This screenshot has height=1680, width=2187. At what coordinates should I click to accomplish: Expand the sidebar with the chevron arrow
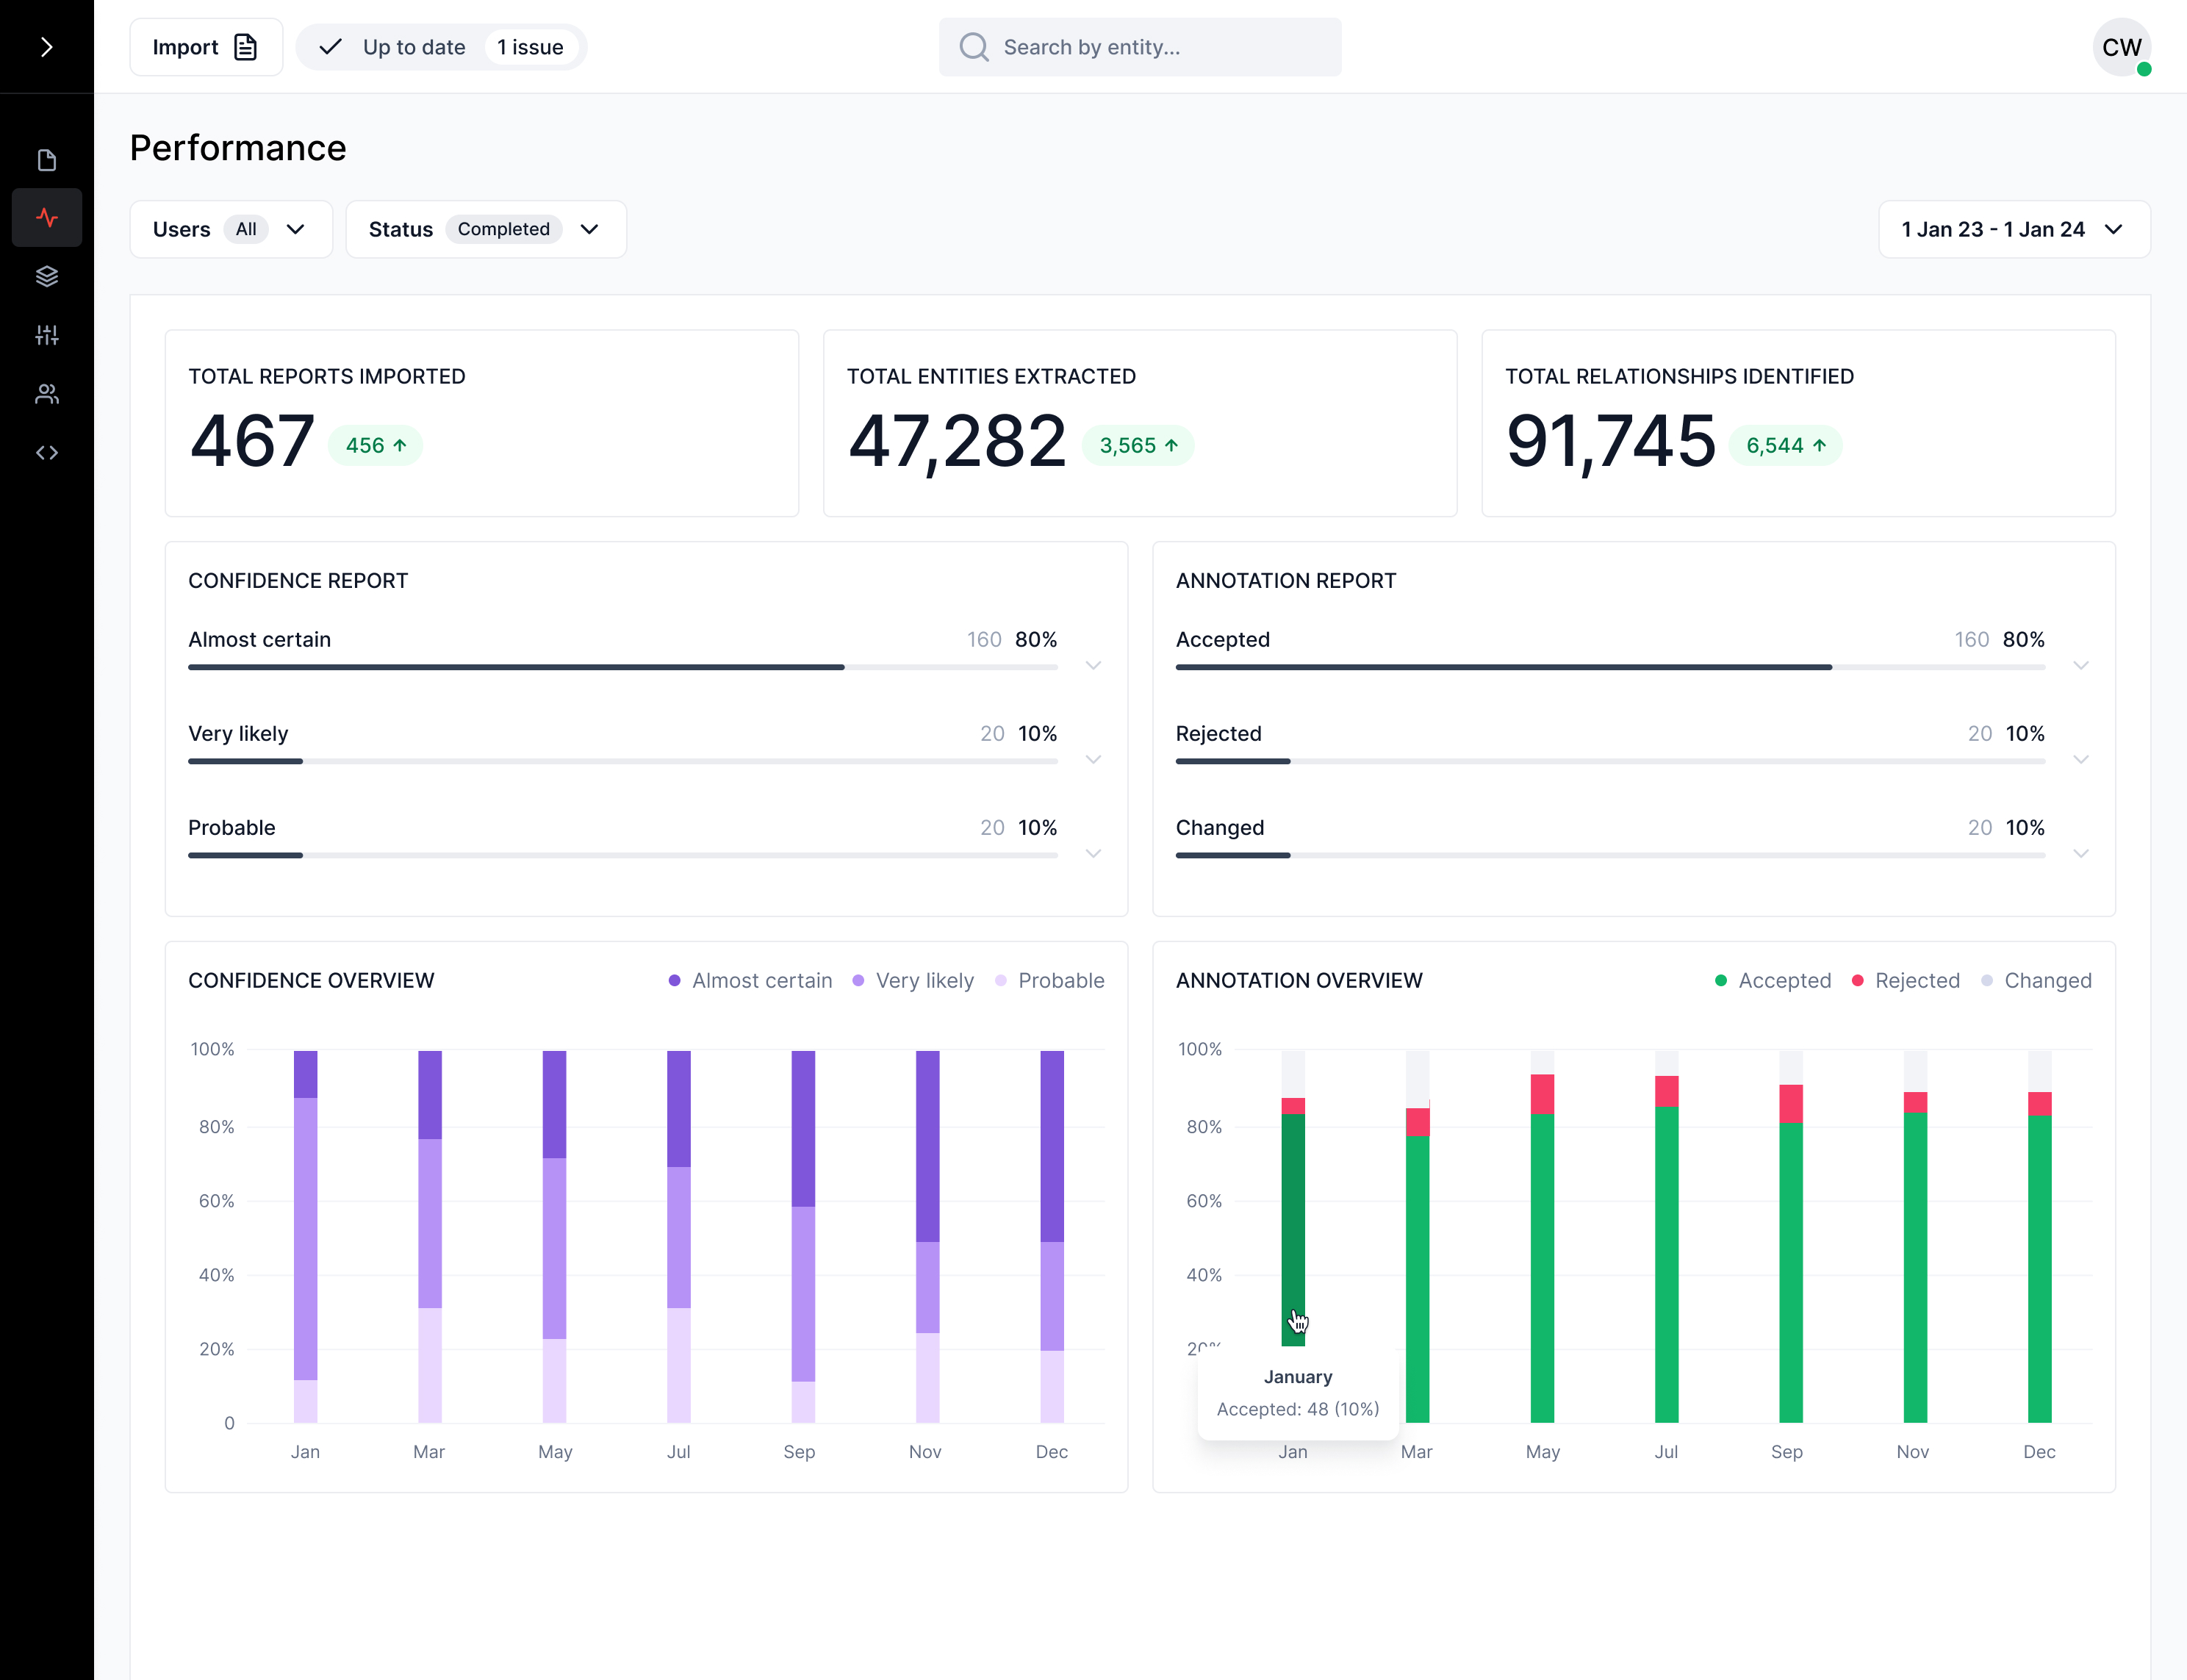pyautogui.click(x=46, y=47)
